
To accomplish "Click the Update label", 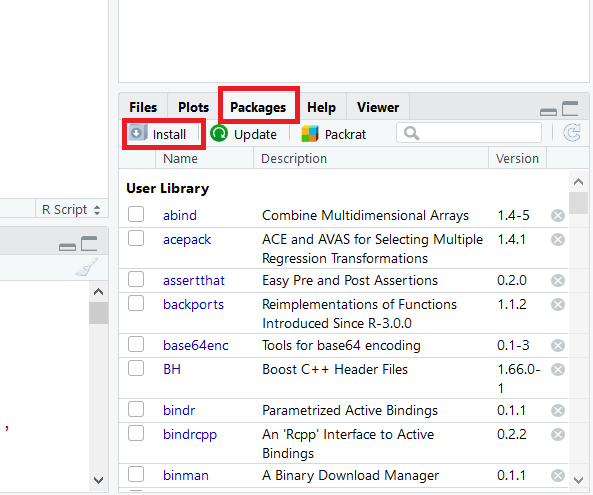I will click(255, 135).
